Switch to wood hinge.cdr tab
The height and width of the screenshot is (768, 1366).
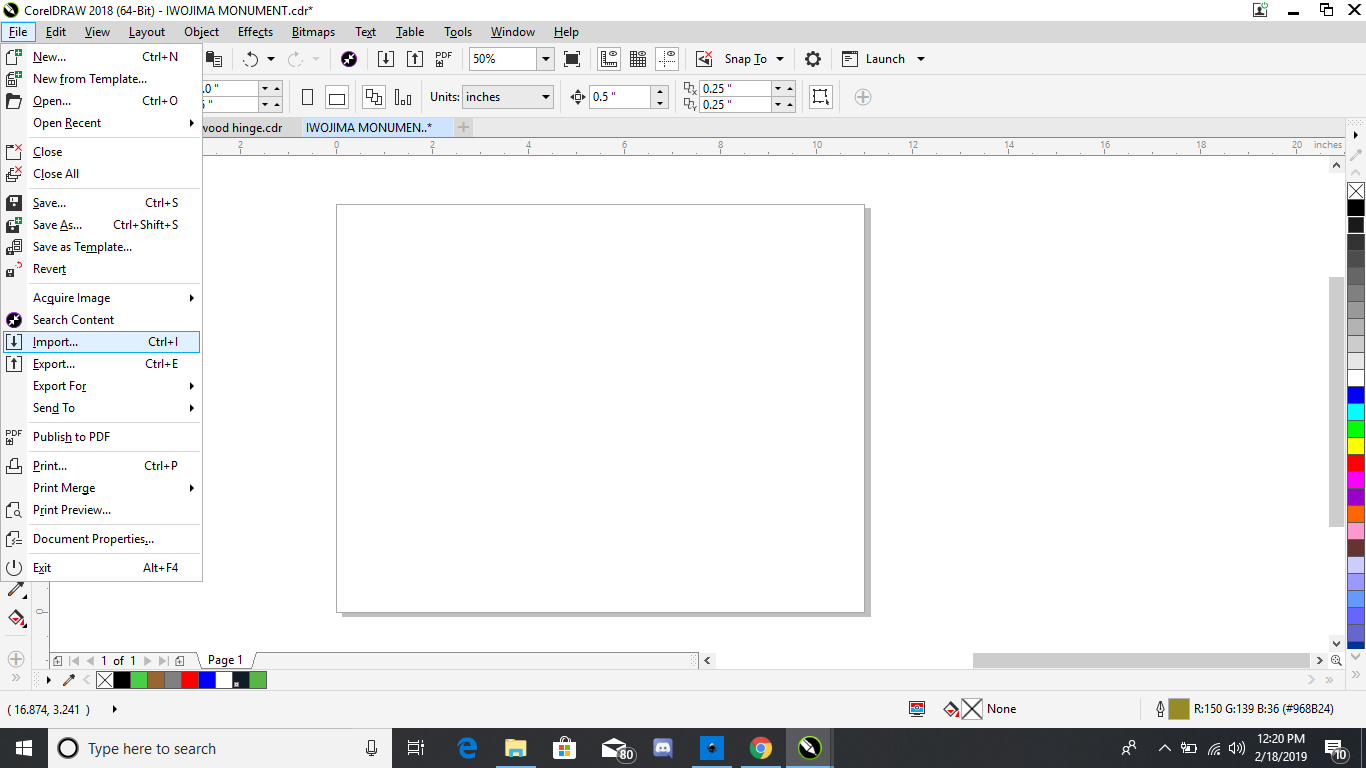pos(242,127)
